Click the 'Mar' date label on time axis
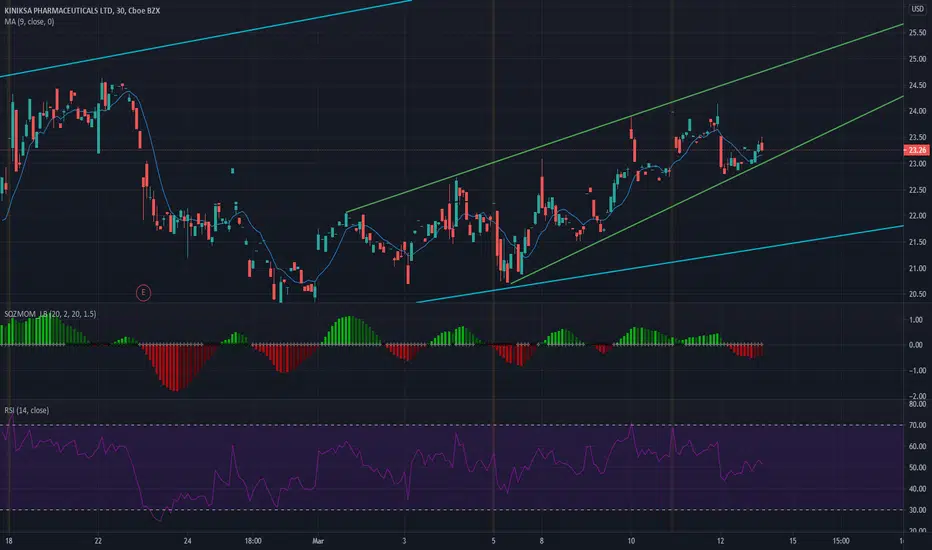The width and height of the screenshot is (932, 550). click(x=318, y=541)
